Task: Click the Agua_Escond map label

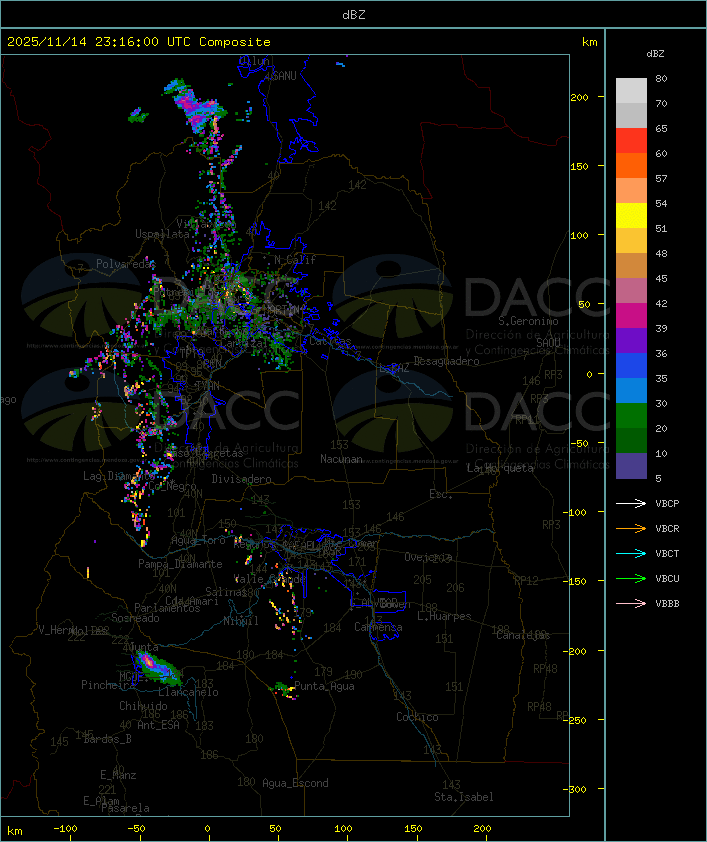Action: click(295, 783)
